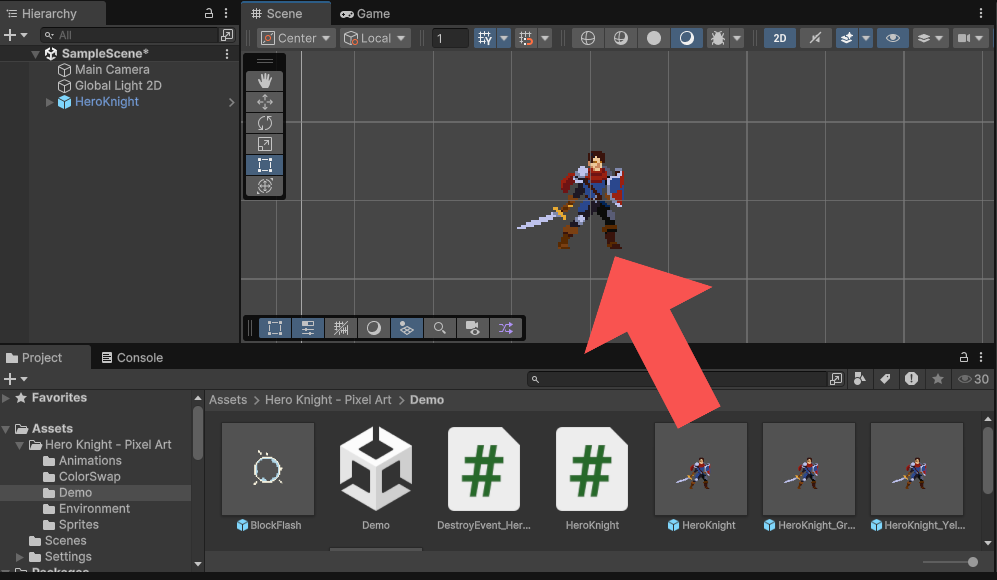Expand the HeroKnight object in Hierarchy
The image size is (997, 580).
pyautogui.click(x=49, y=102)
